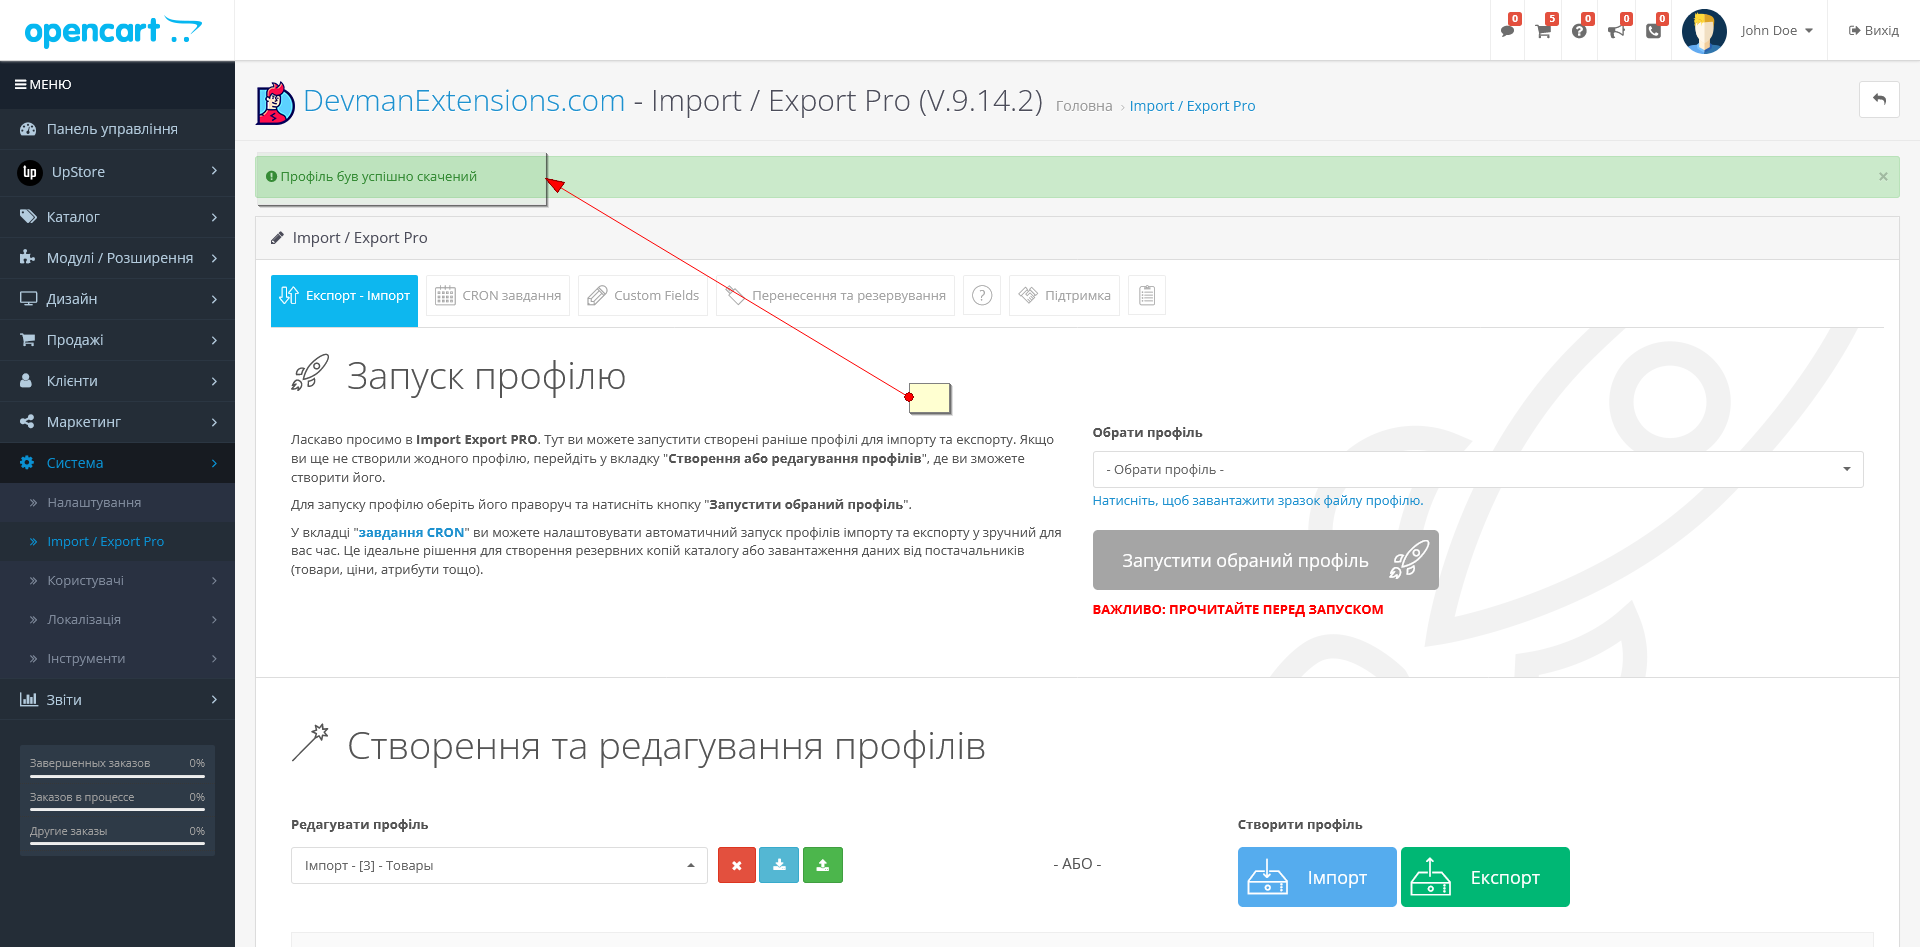Open the shopping cart notifications with badge 5
The height and width of the screenshot is (947, 1920).
[x=1544, y=31]
